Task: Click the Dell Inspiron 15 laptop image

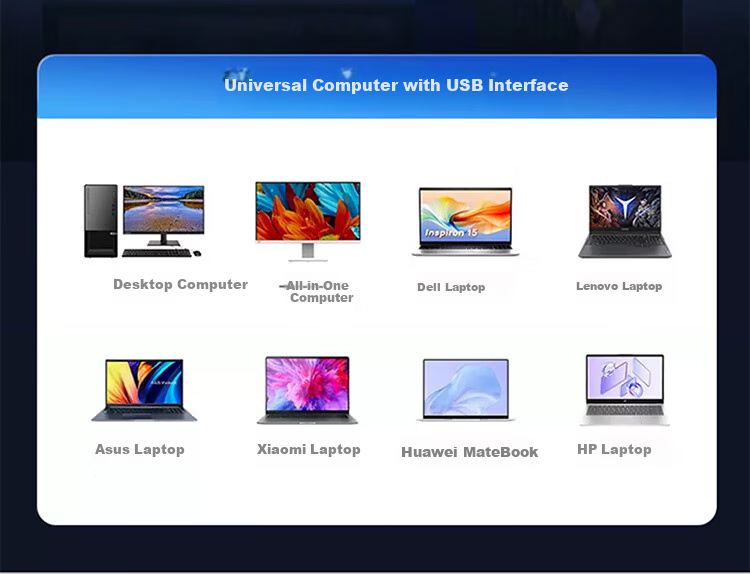Action: coord(465,221)
